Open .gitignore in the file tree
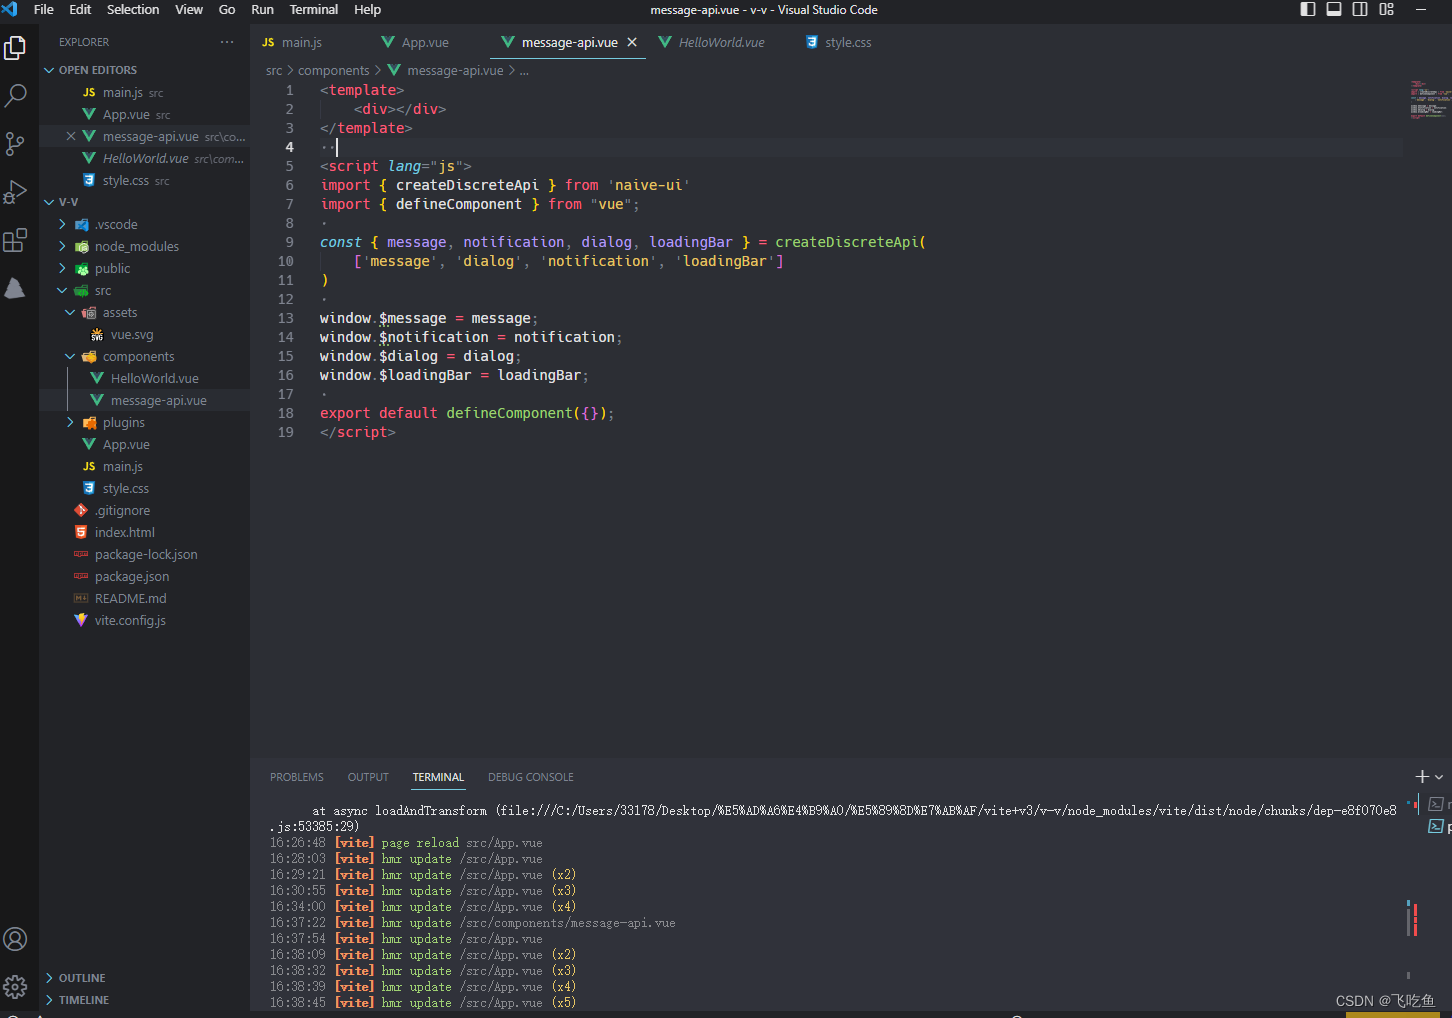Image resolution: width=1452 pixels, height=1018 pixels. pyautogui.click(x=144, y=510)
